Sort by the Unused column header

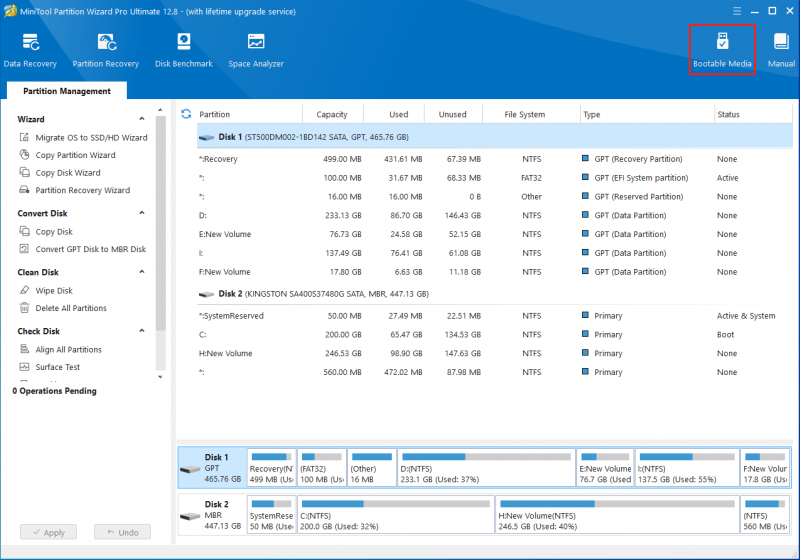point(453,114)
